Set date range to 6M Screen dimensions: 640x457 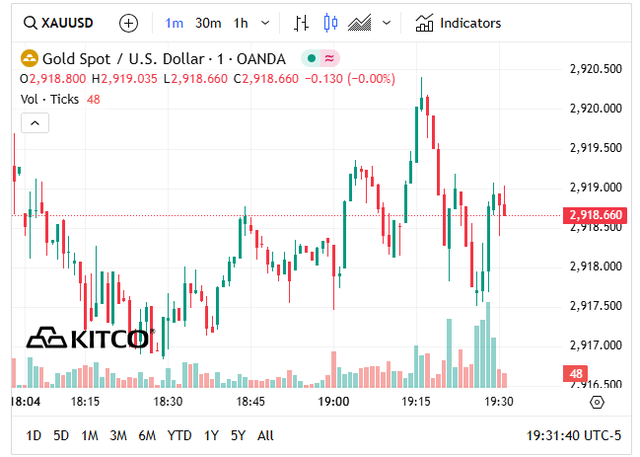pyautogui.click(x=147, y=436)
